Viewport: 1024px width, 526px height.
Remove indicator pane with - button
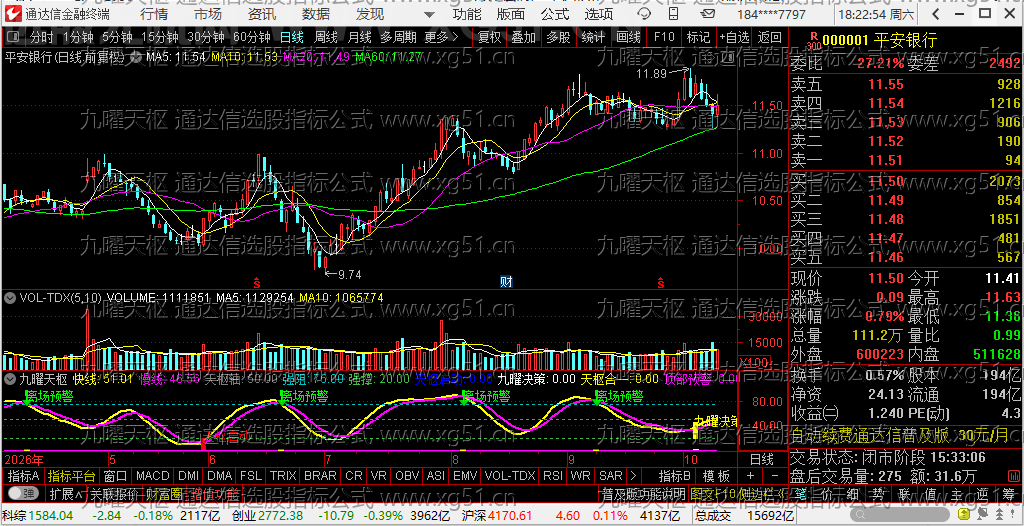point(775,476)
